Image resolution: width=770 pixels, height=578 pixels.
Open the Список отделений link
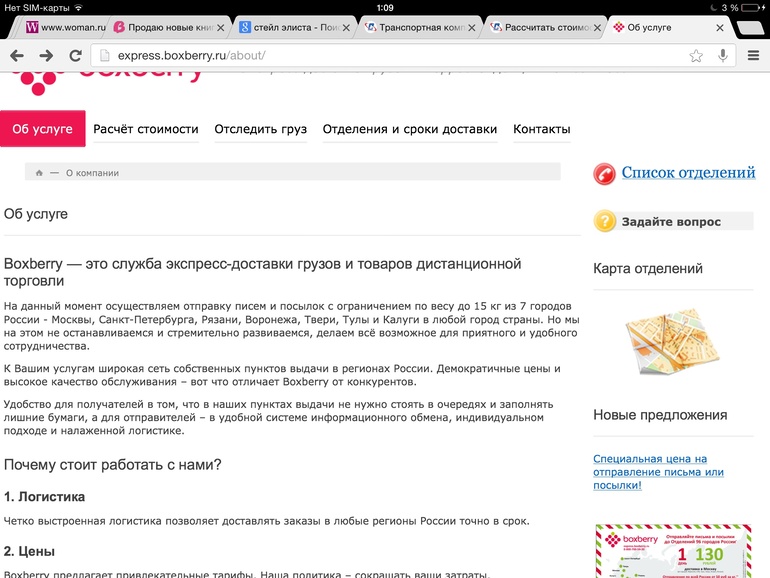tap(688, 172)
